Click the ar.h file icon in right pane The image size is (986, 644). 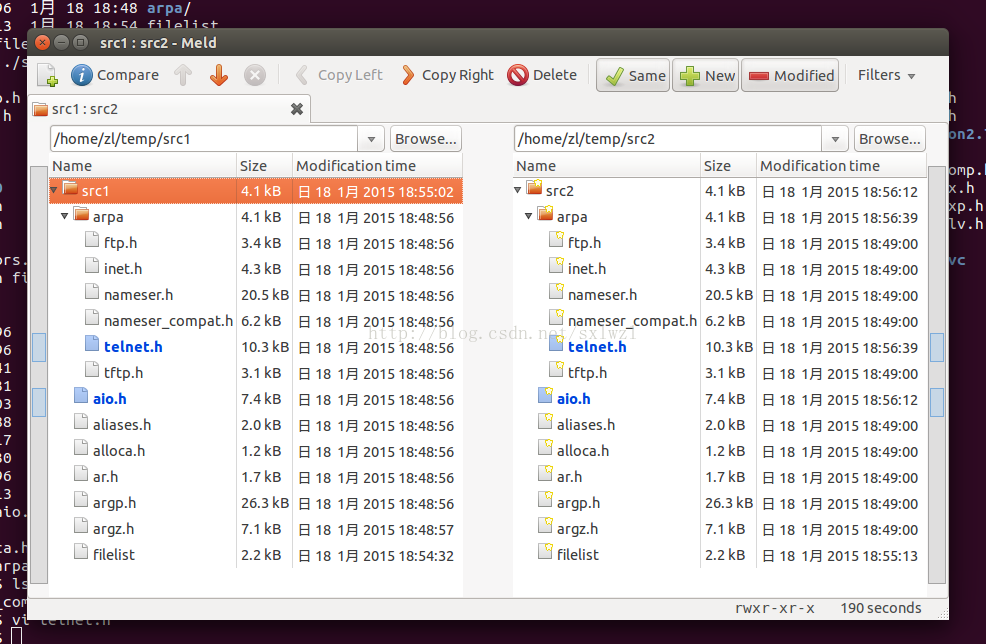pyautogui.click(x=545, y=474)
